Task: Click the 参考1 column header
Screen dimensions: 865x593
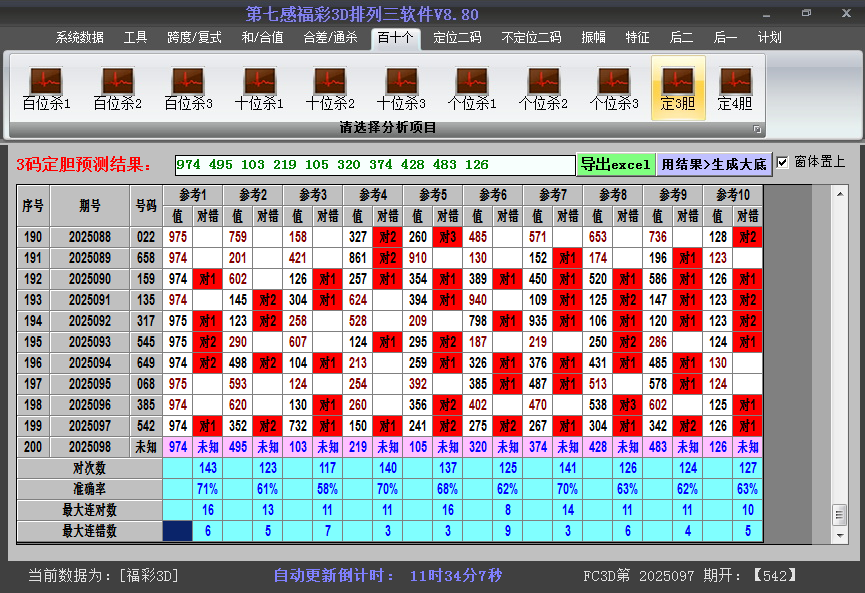Action: (x=193, y=195)
